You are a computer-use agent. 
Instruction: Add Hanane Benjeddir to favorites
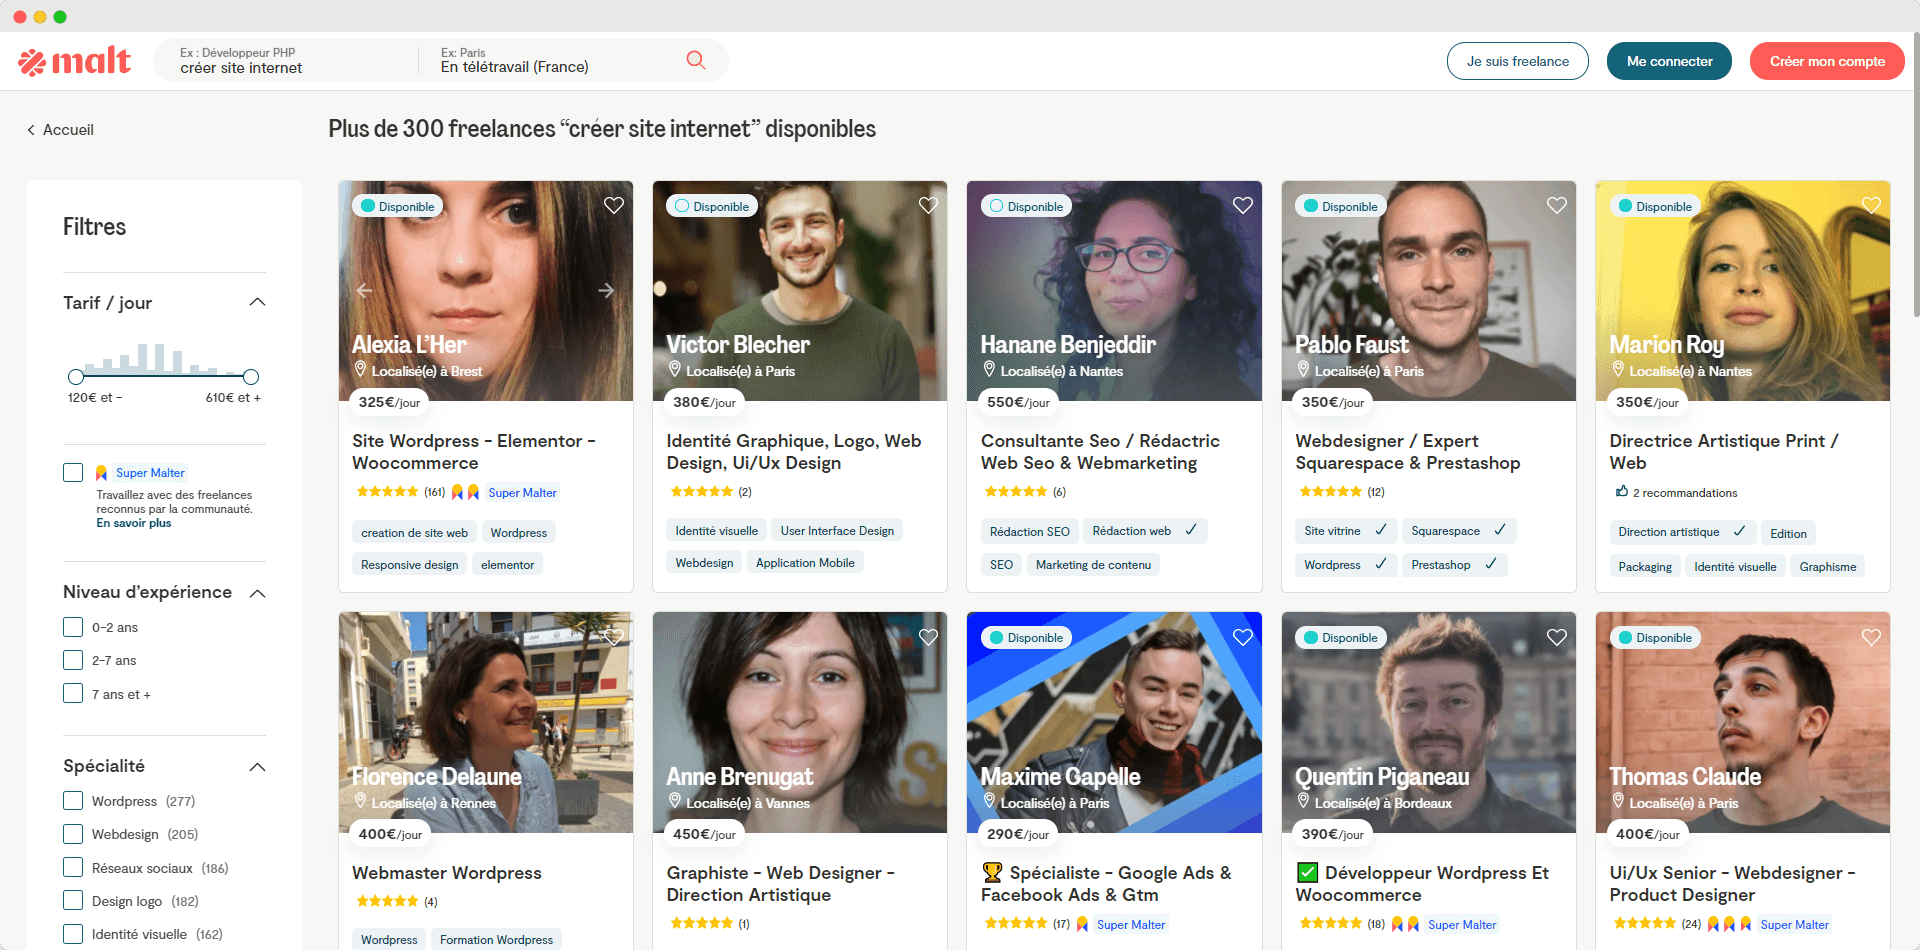[1243, 205]
